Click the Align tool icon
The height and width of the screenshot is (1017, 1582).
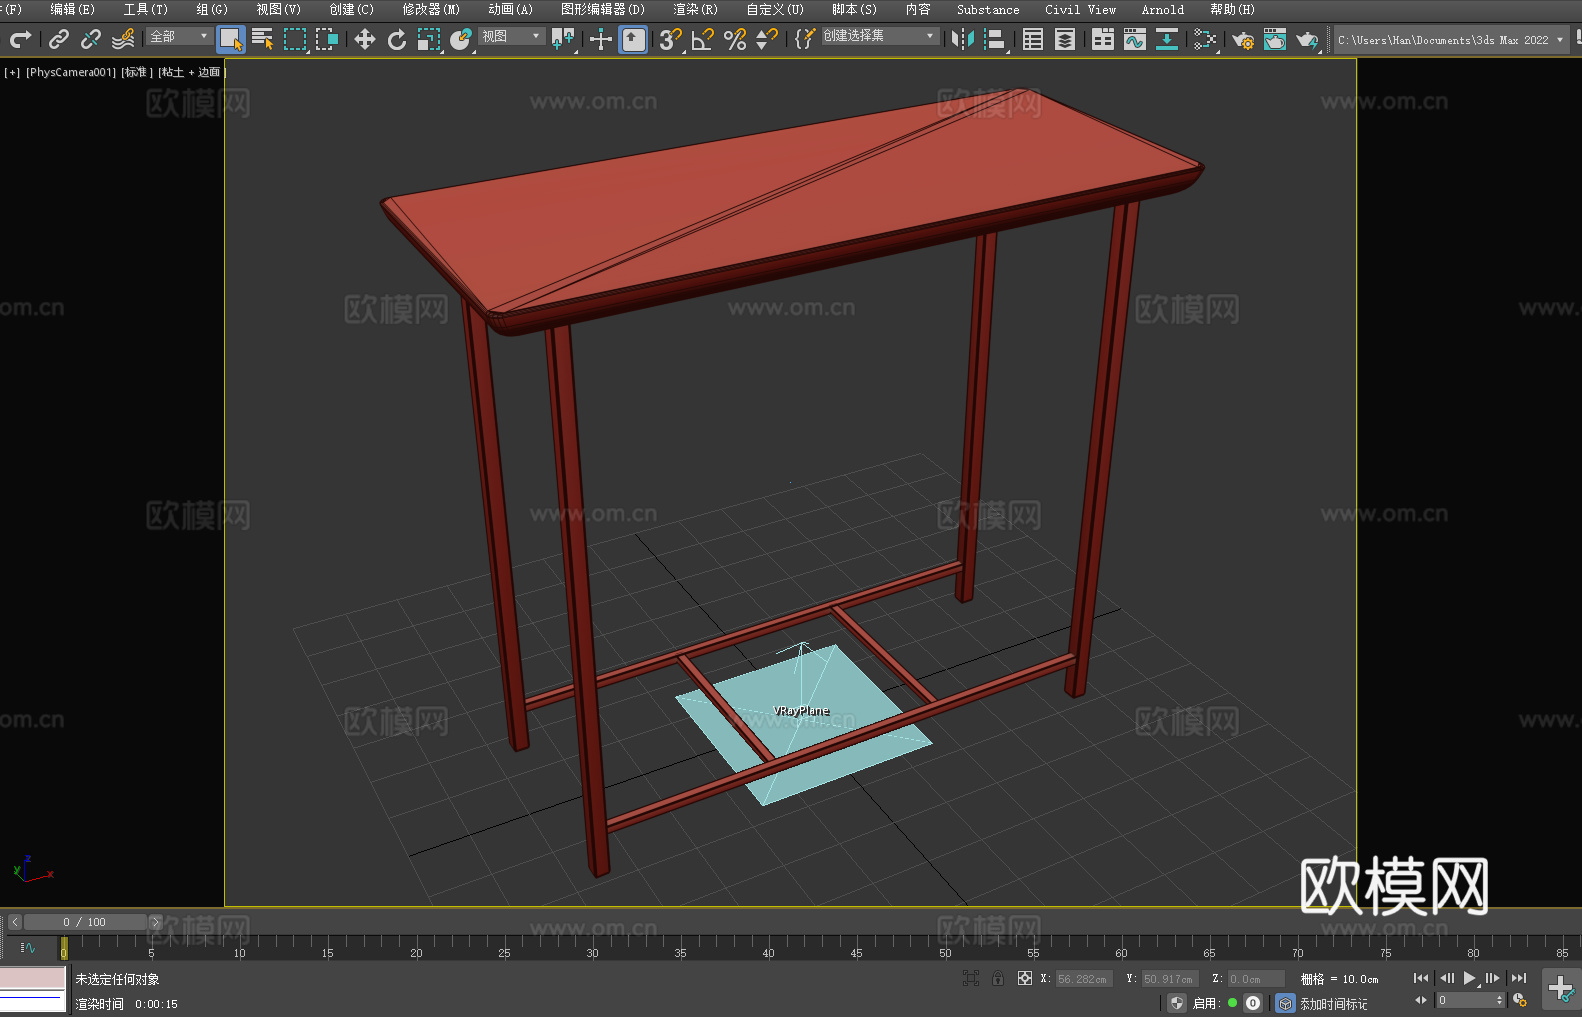click(995, 40)
